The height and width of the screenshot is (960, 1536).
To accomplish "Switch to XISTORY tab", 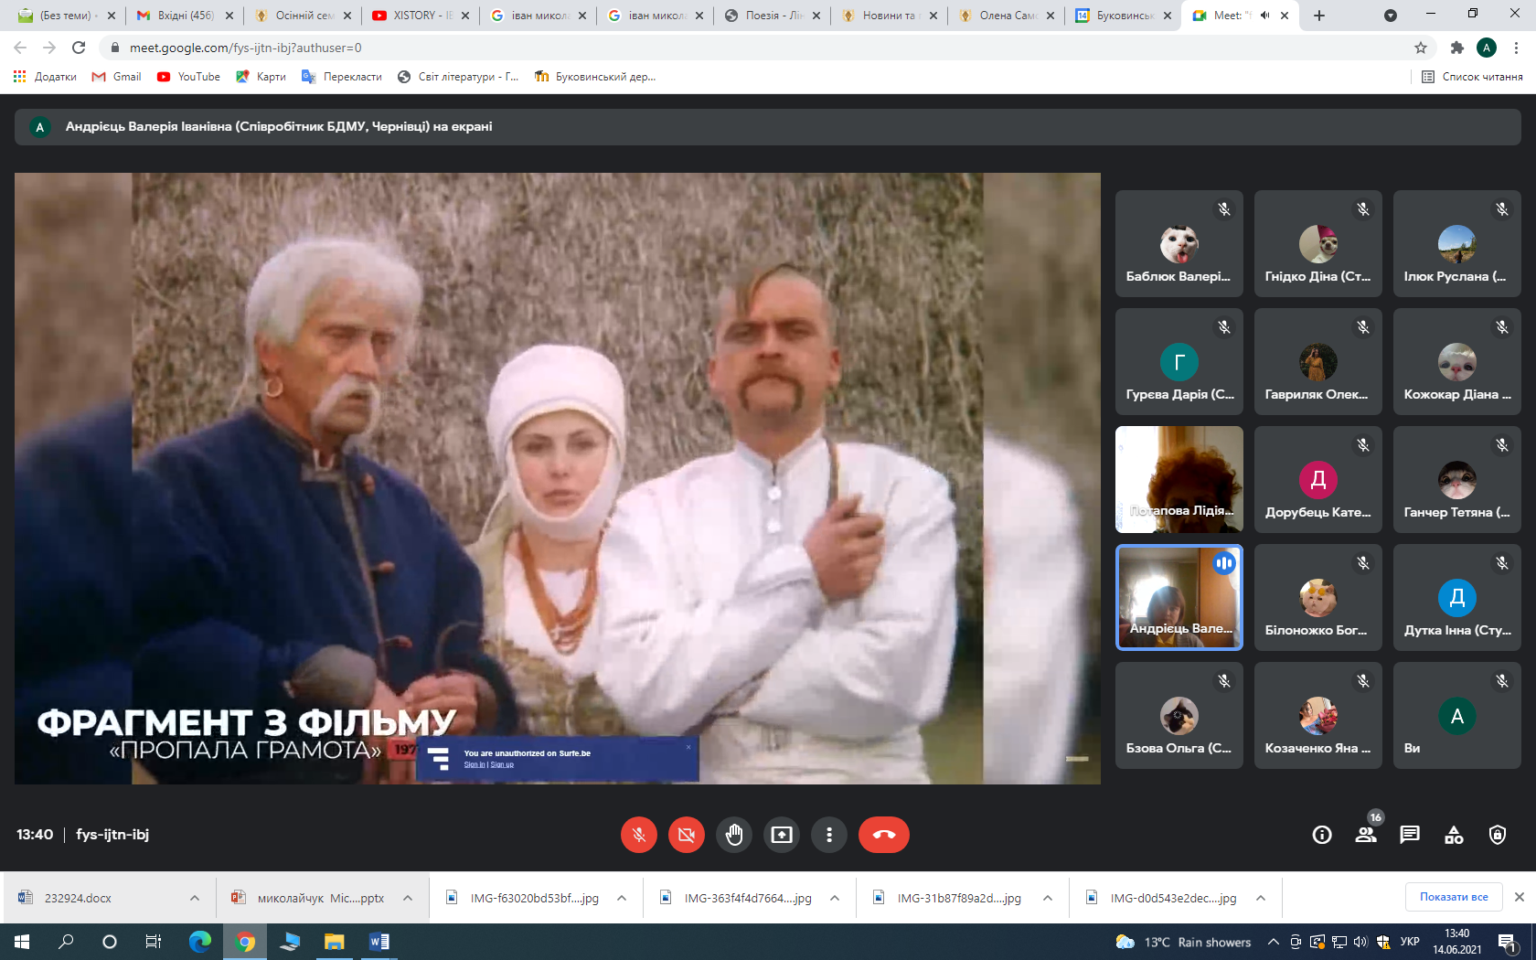I will coord(421,15).
